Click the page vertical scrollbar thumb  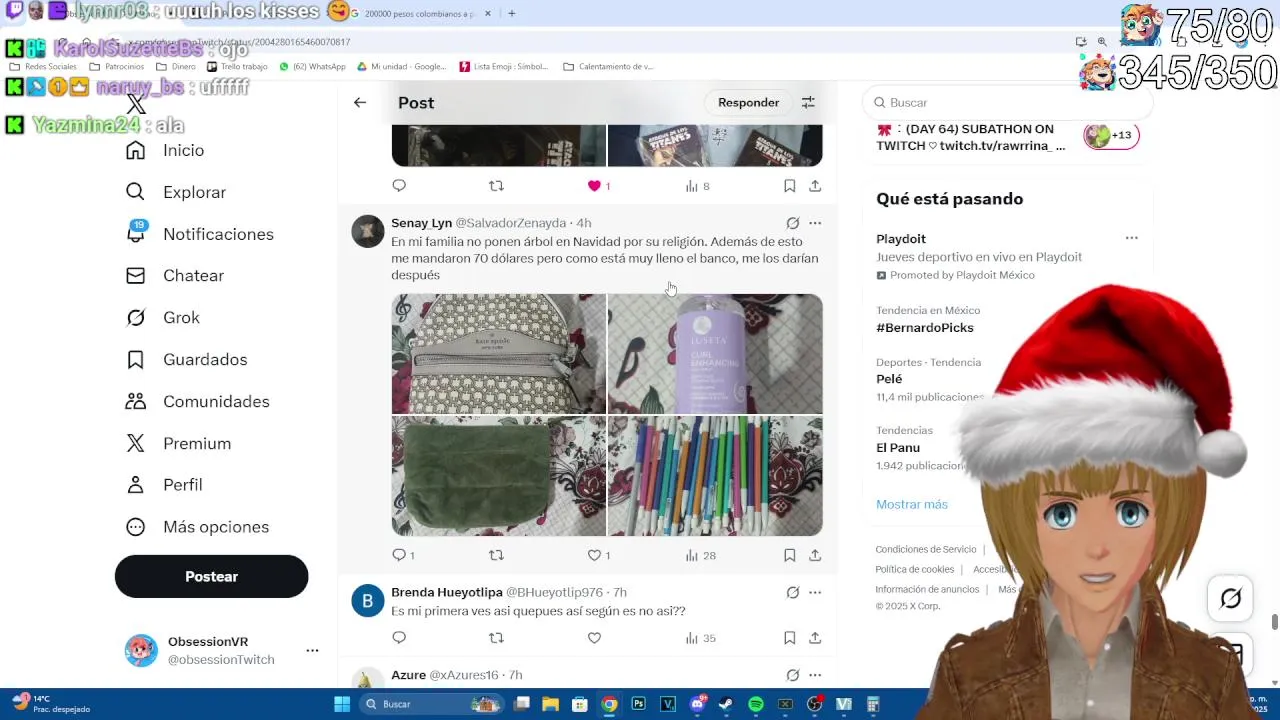coord(1275,621)
